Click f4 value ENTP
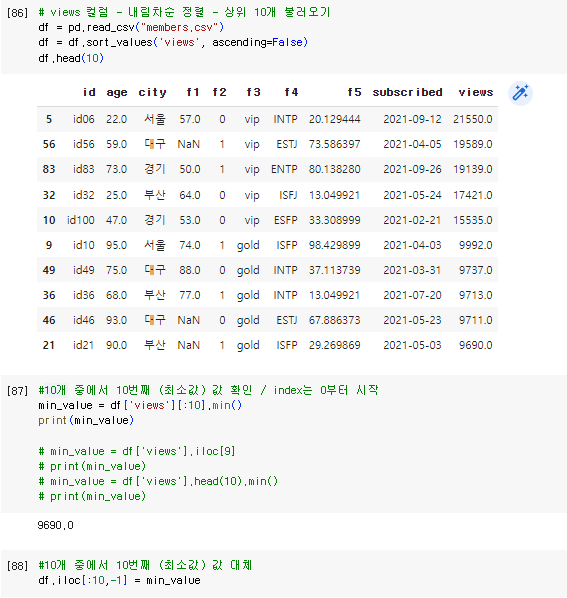The height and width of the screenshot is (598, 567). click(284, 169)
